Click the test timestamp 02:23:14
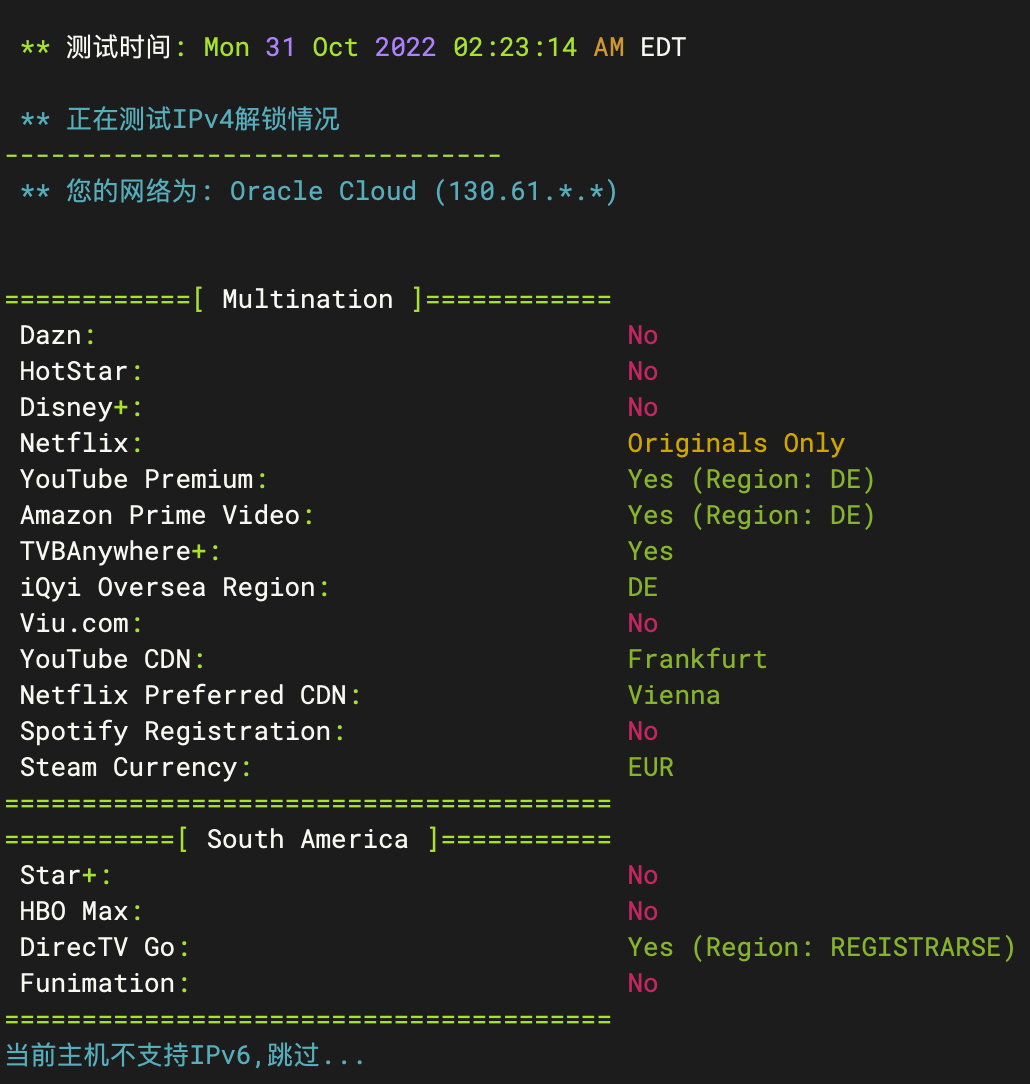 [515, 47]
